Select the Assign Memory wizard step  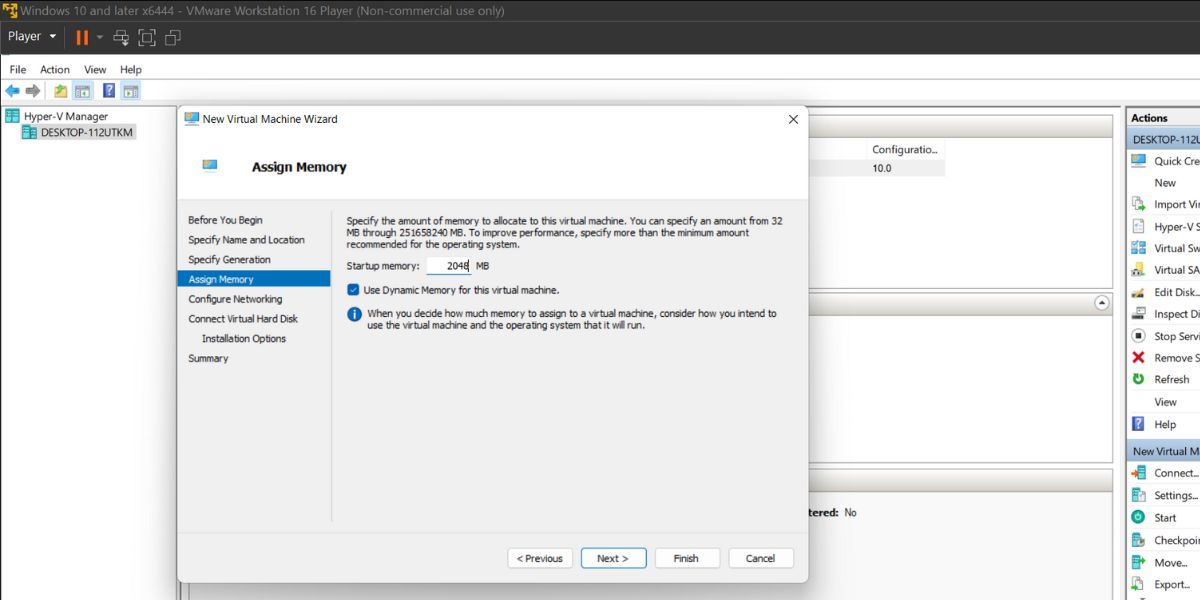[253, 279]
